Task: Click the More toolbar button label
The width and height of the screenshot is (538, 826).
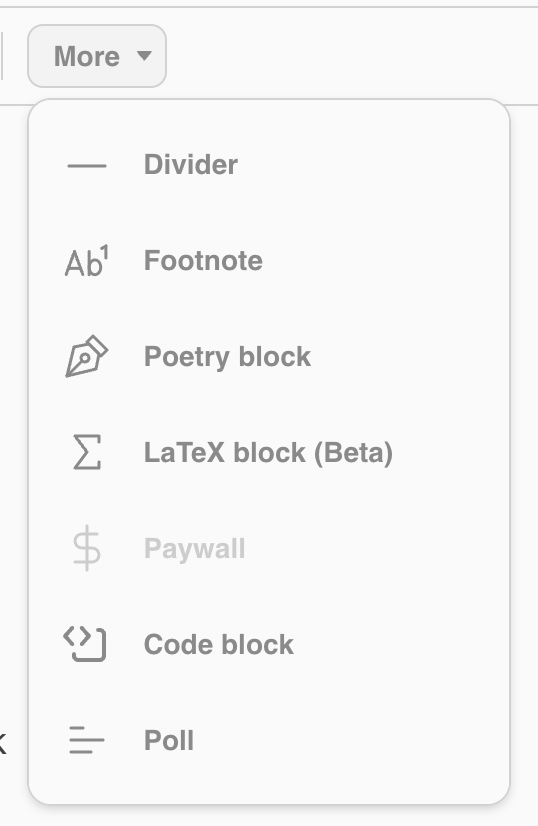Action: click(x=87, y=56)
